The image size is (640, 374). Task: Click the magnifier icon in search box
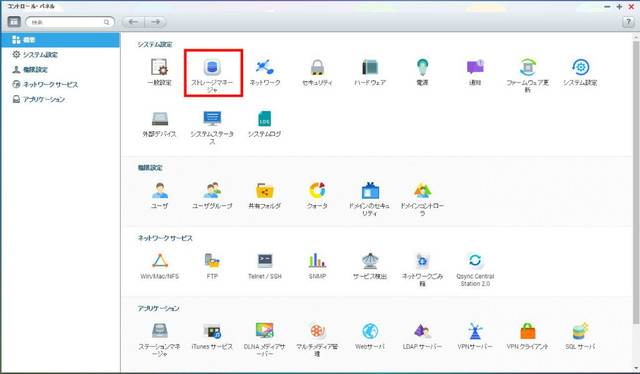107,22
